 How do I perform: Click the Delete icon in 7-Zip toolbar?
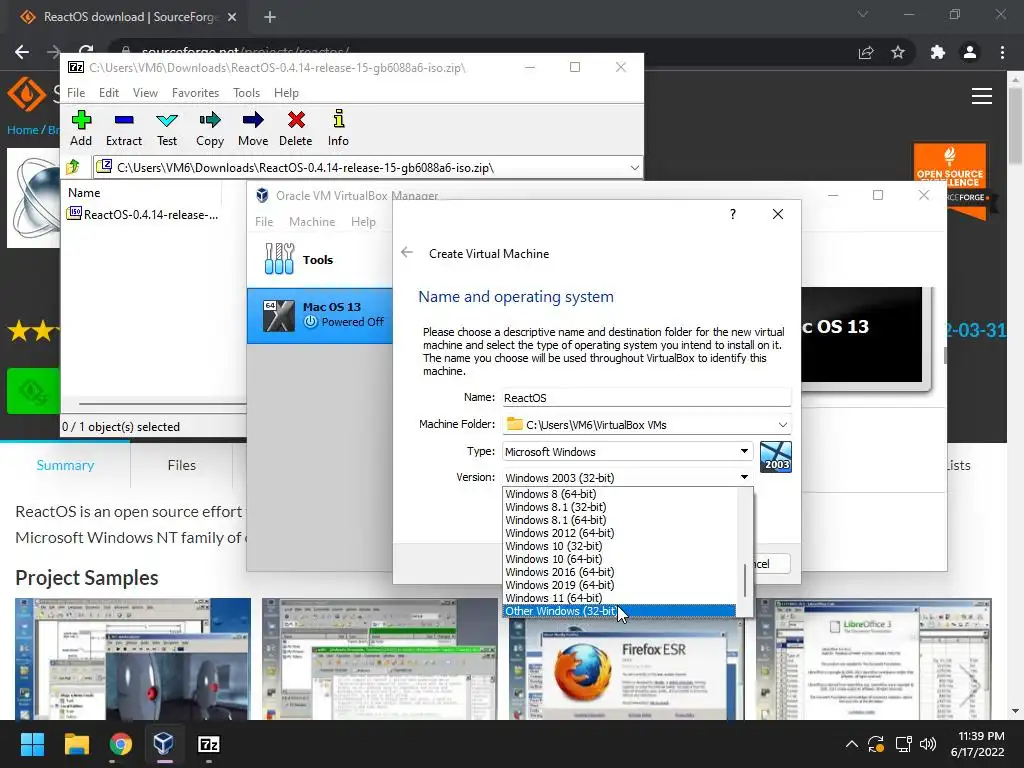[296, 128]
